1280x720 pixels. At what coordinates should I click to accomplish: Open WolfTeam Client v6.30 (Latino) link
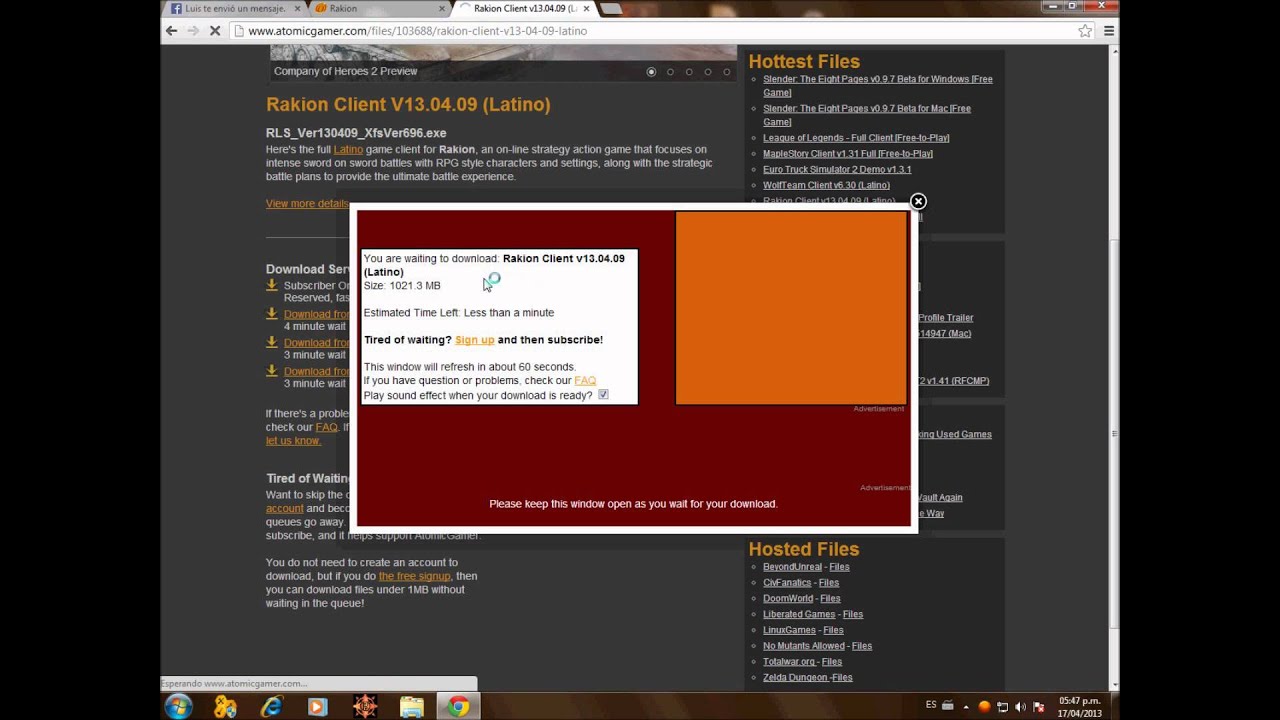826,186
